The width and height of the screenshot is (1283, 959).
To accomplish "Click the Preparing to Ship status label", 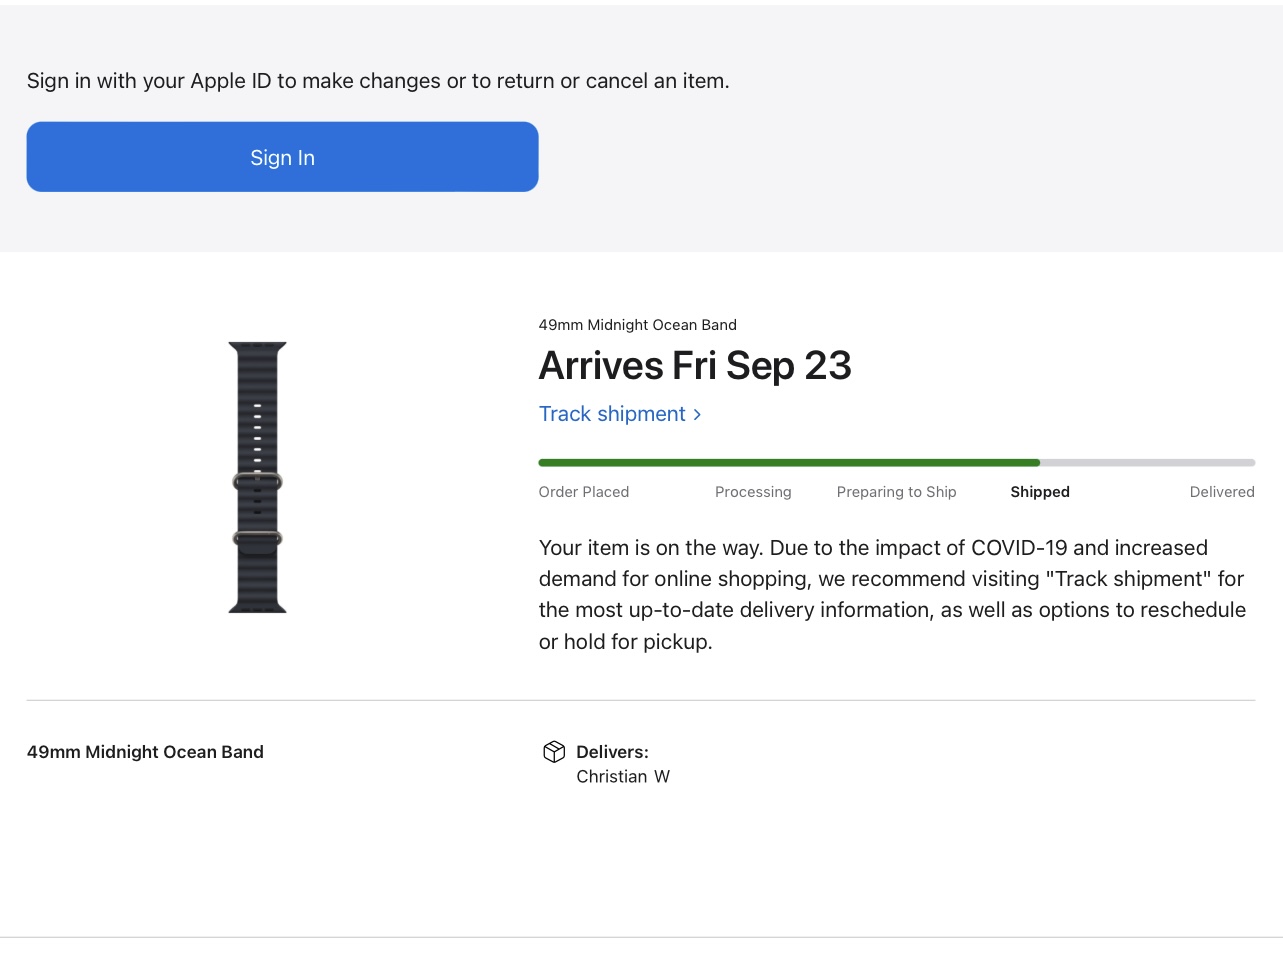I will click(x=896, y=492).
